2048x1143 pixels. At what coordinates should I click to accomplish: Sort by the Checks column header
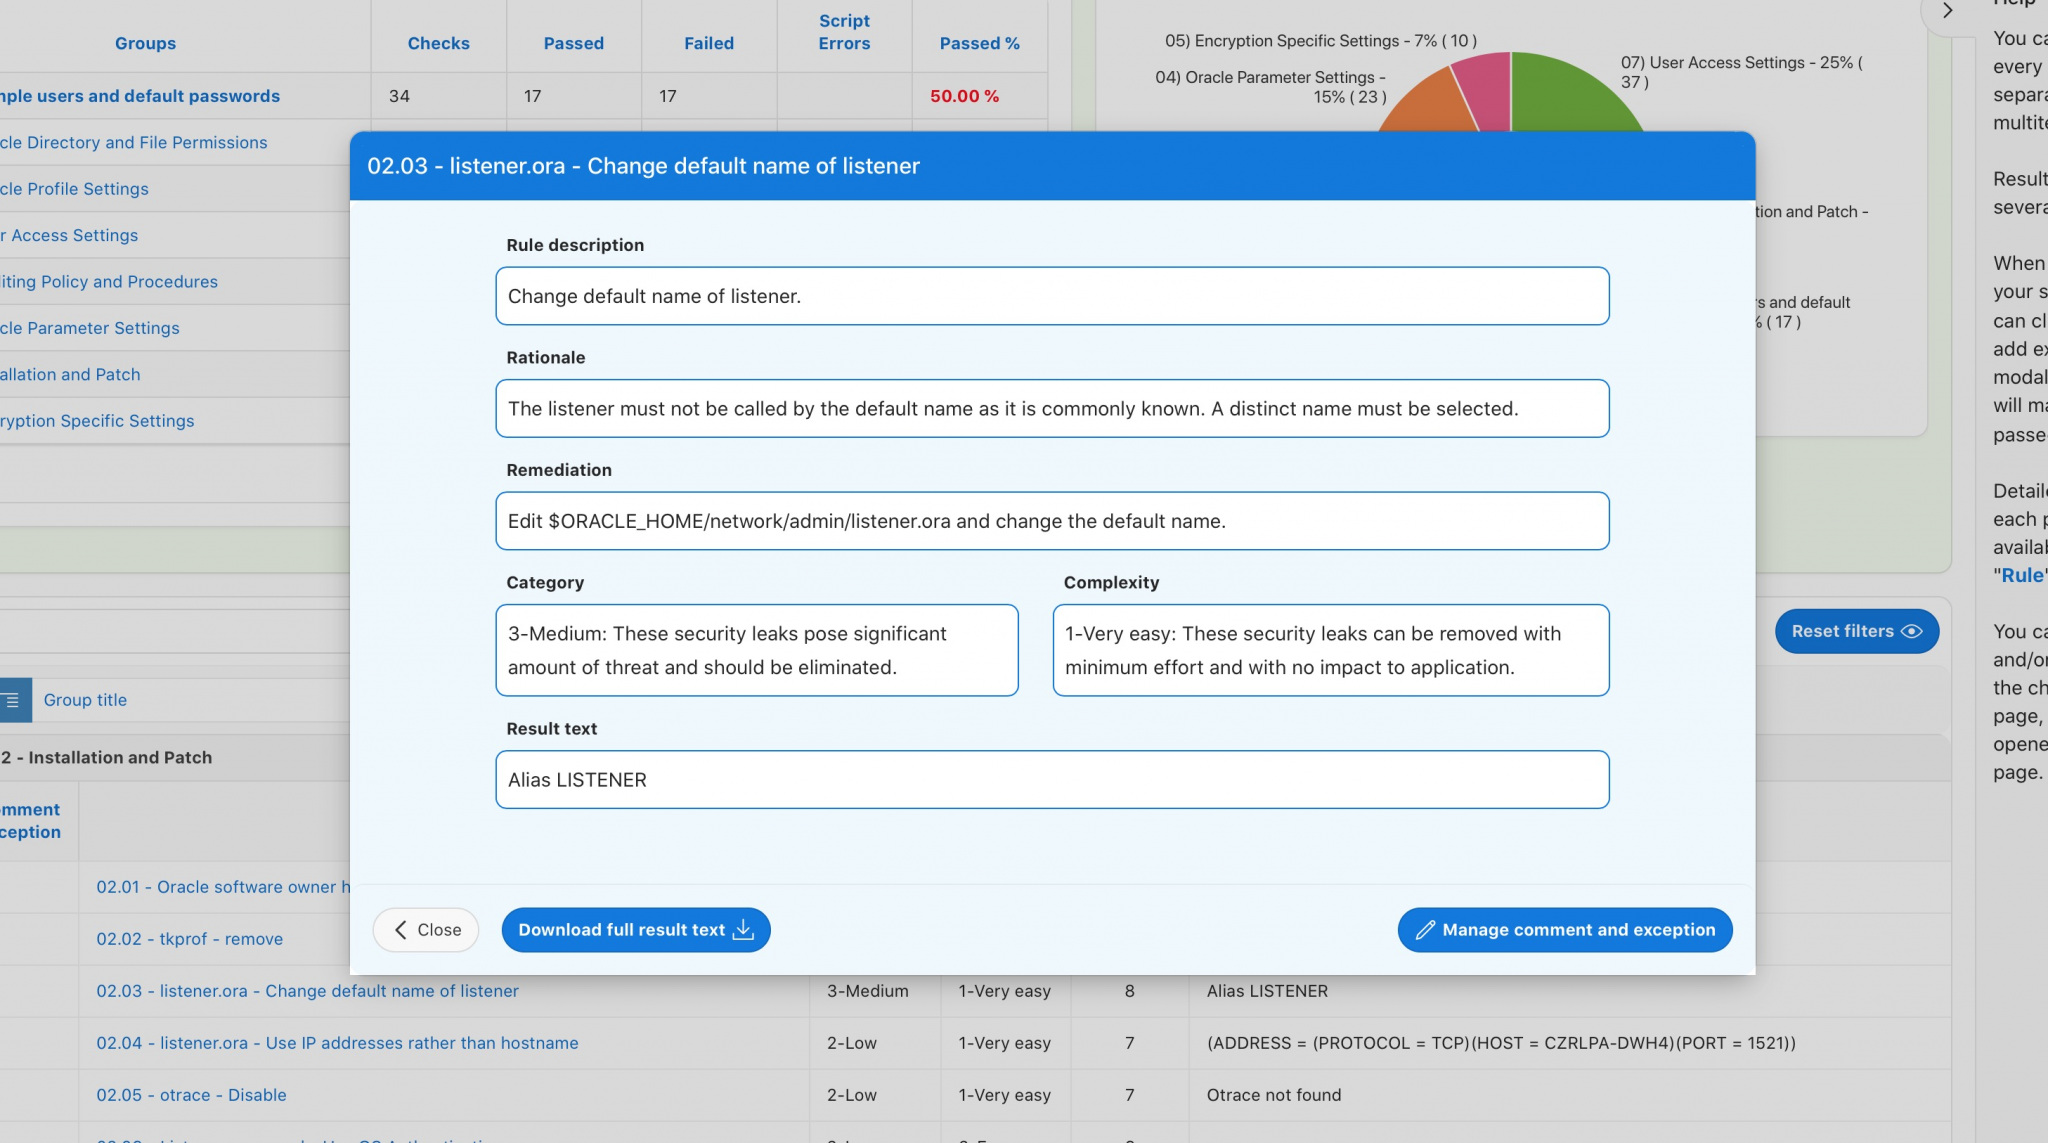click(x=438, y=43)
